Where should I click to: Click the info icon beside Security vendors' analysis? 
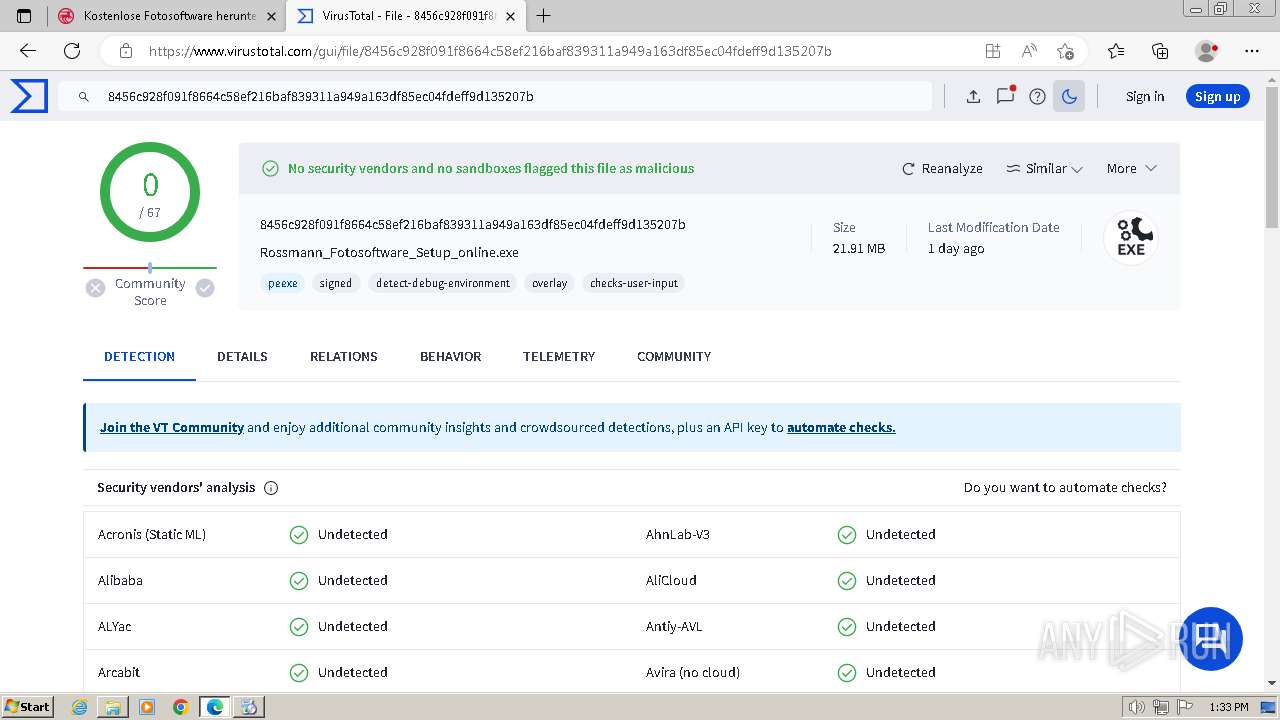(271, 488)
